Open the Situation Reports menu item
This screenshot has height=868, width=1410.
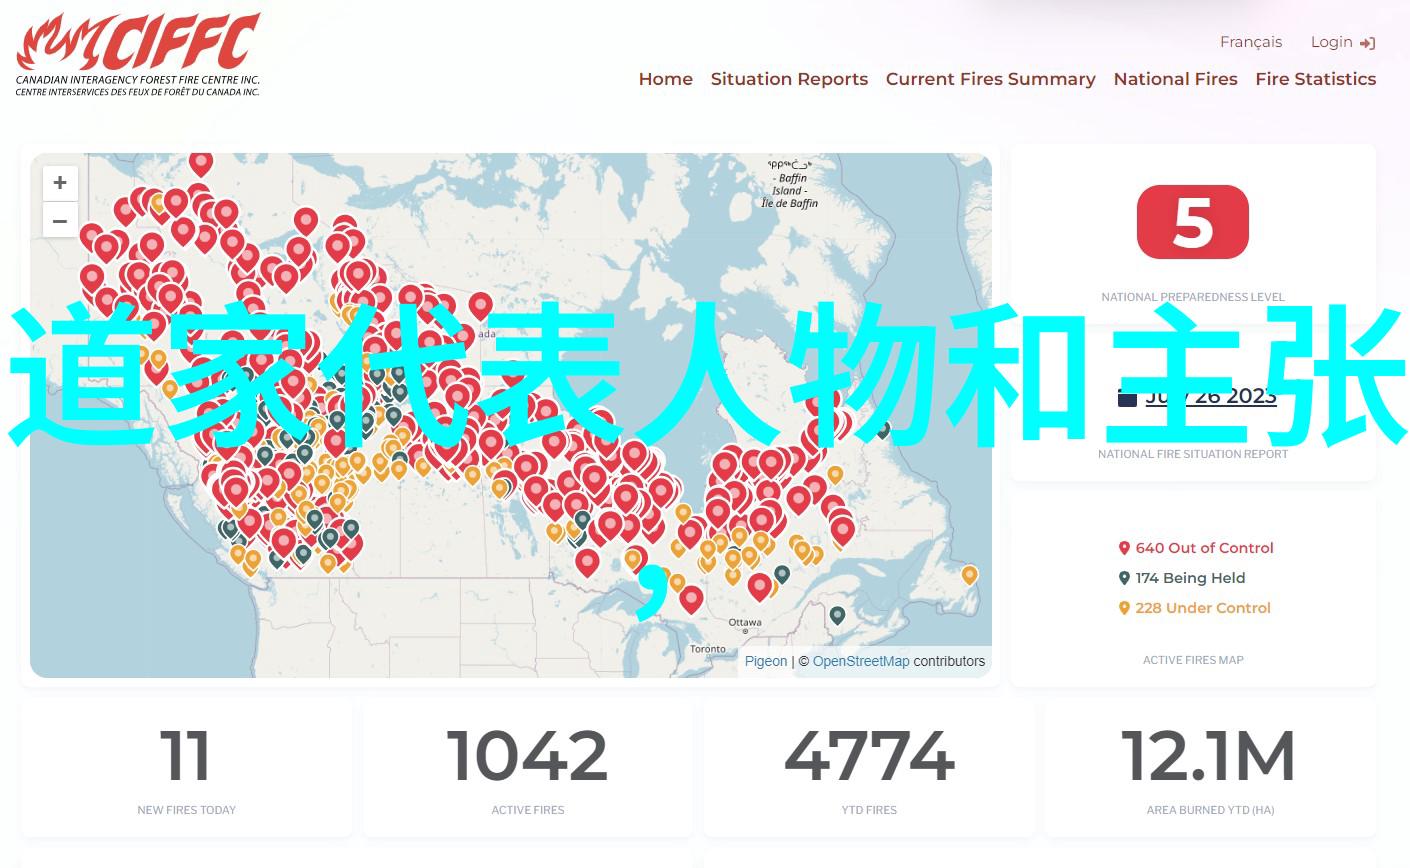pyautogui.click(x=789, y=79)
